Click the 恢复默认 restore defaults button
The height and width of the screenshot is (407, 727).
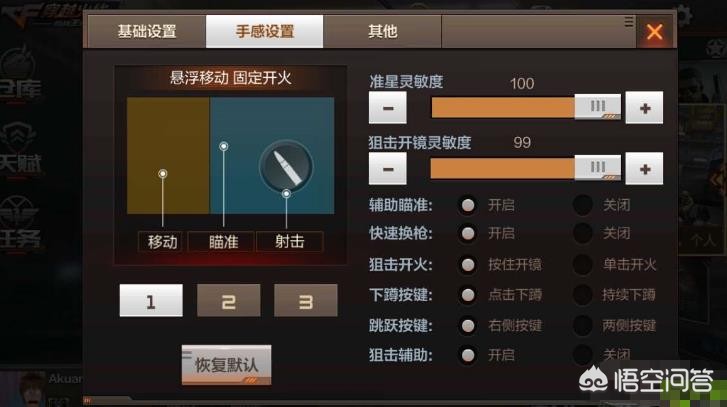226,365
